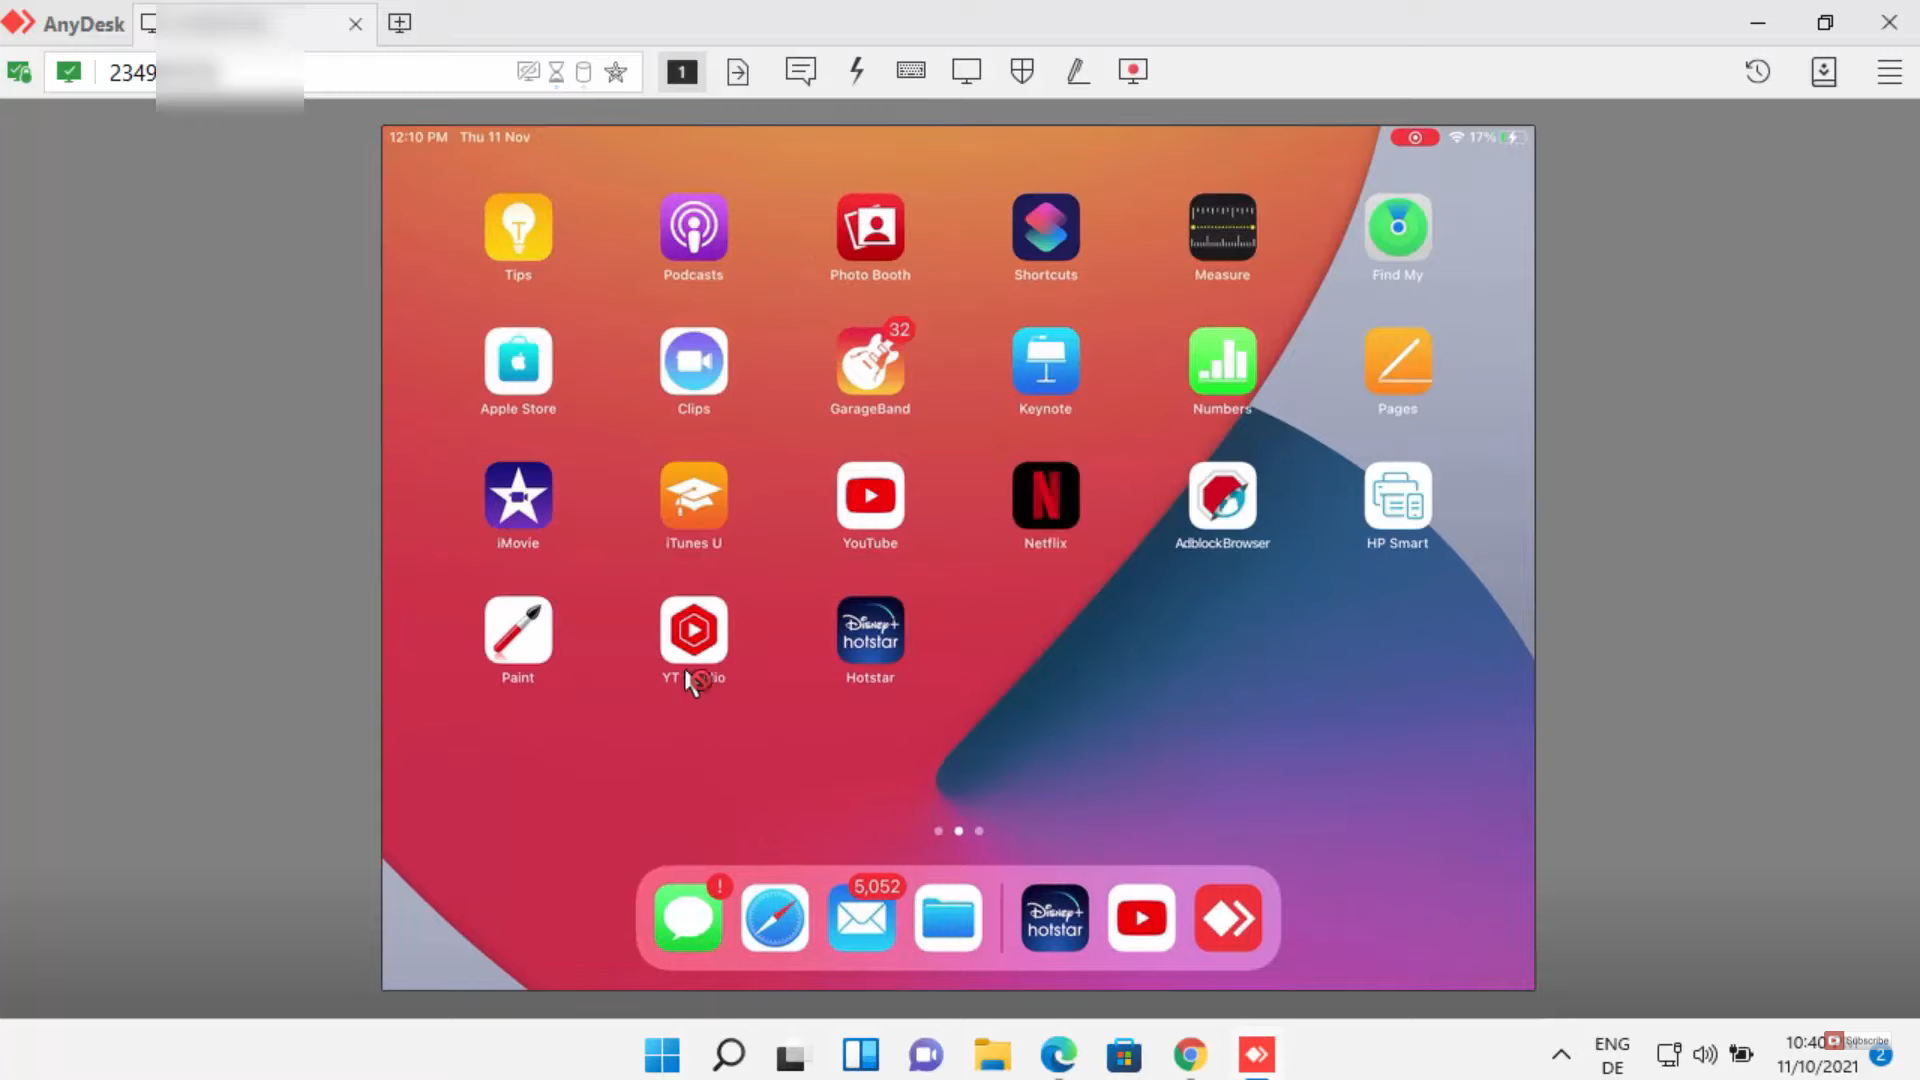The height and width of the screenshot is (1080, 1920).
Task: Click the remote address input field
Action: tap(400, 72)
